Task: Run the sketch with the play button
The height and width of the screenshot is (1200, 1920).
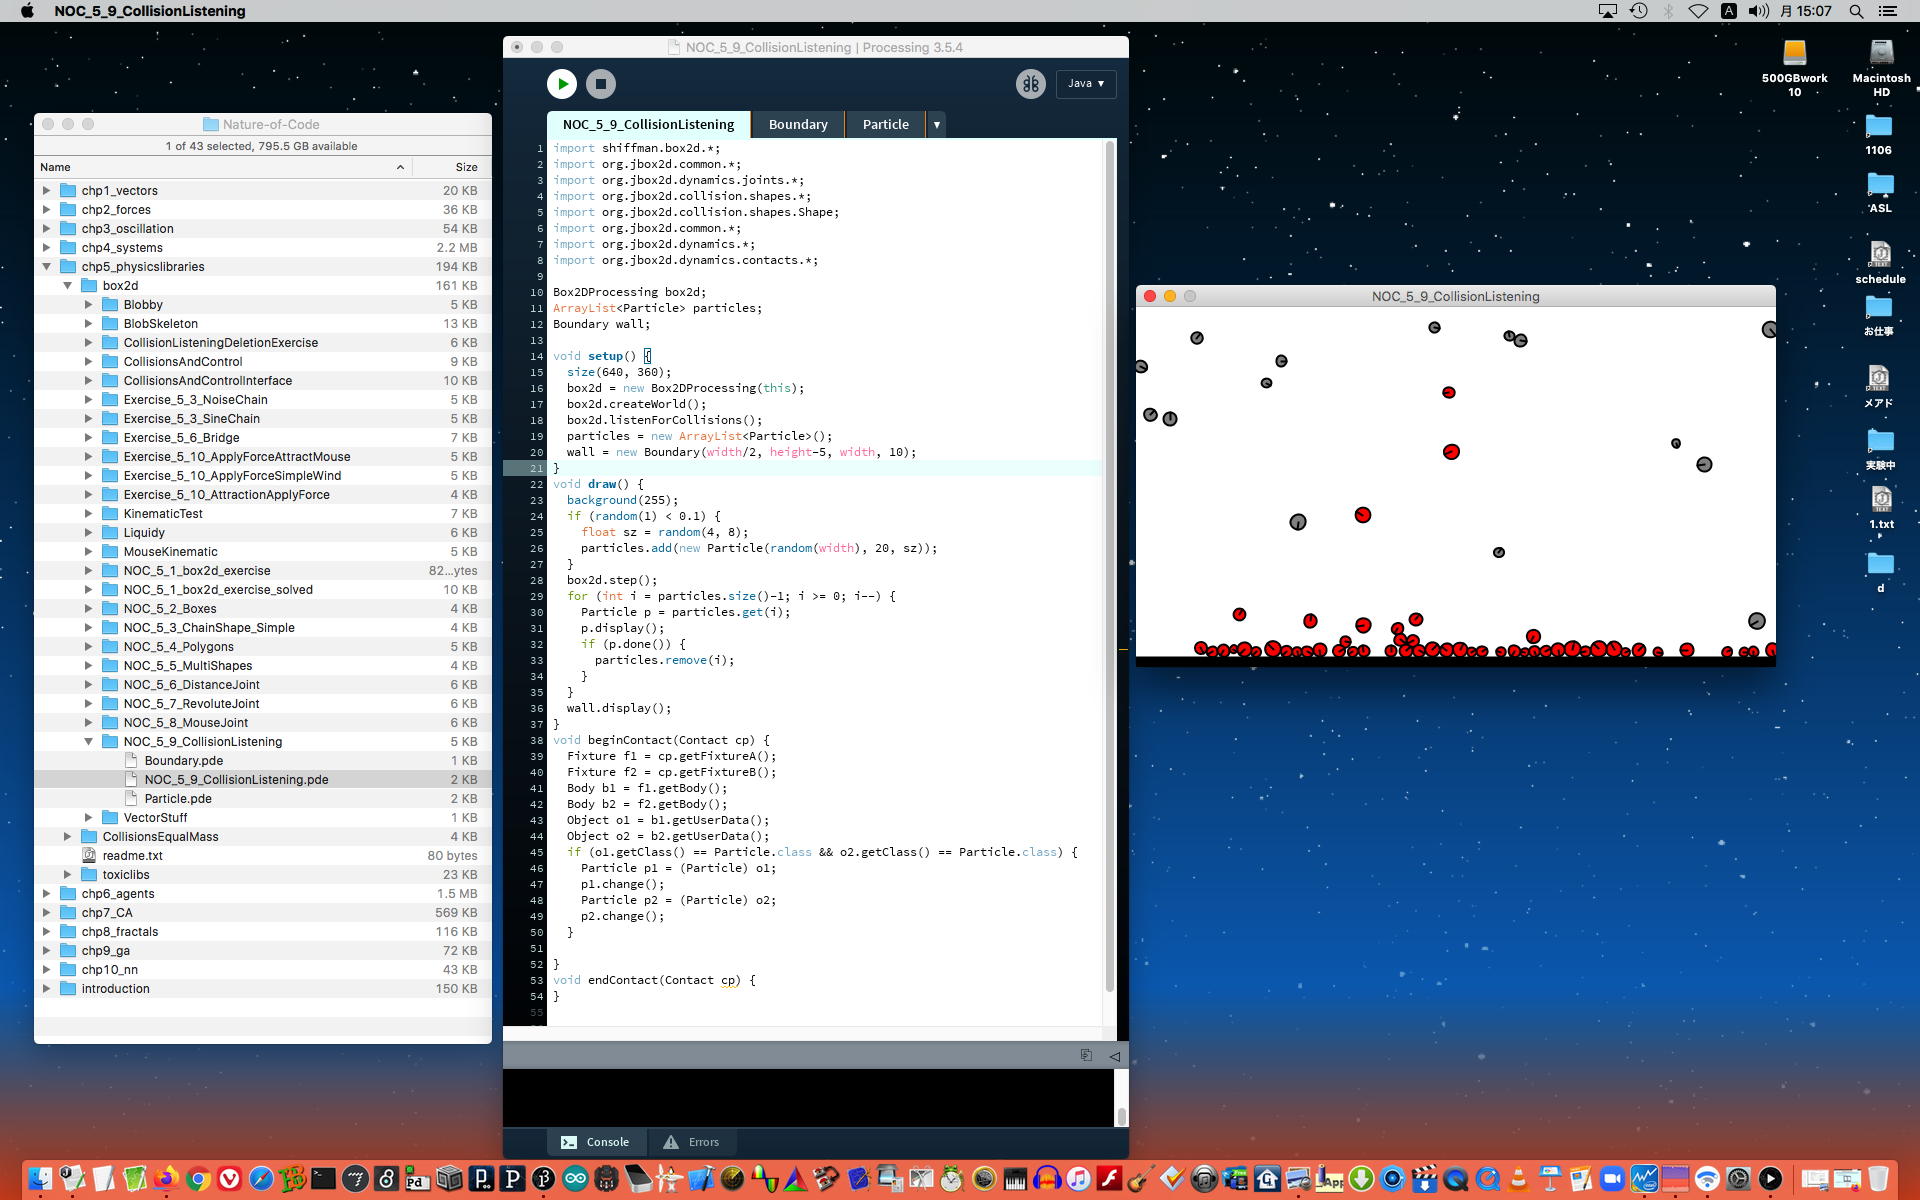Action: [x=562, y=84]
